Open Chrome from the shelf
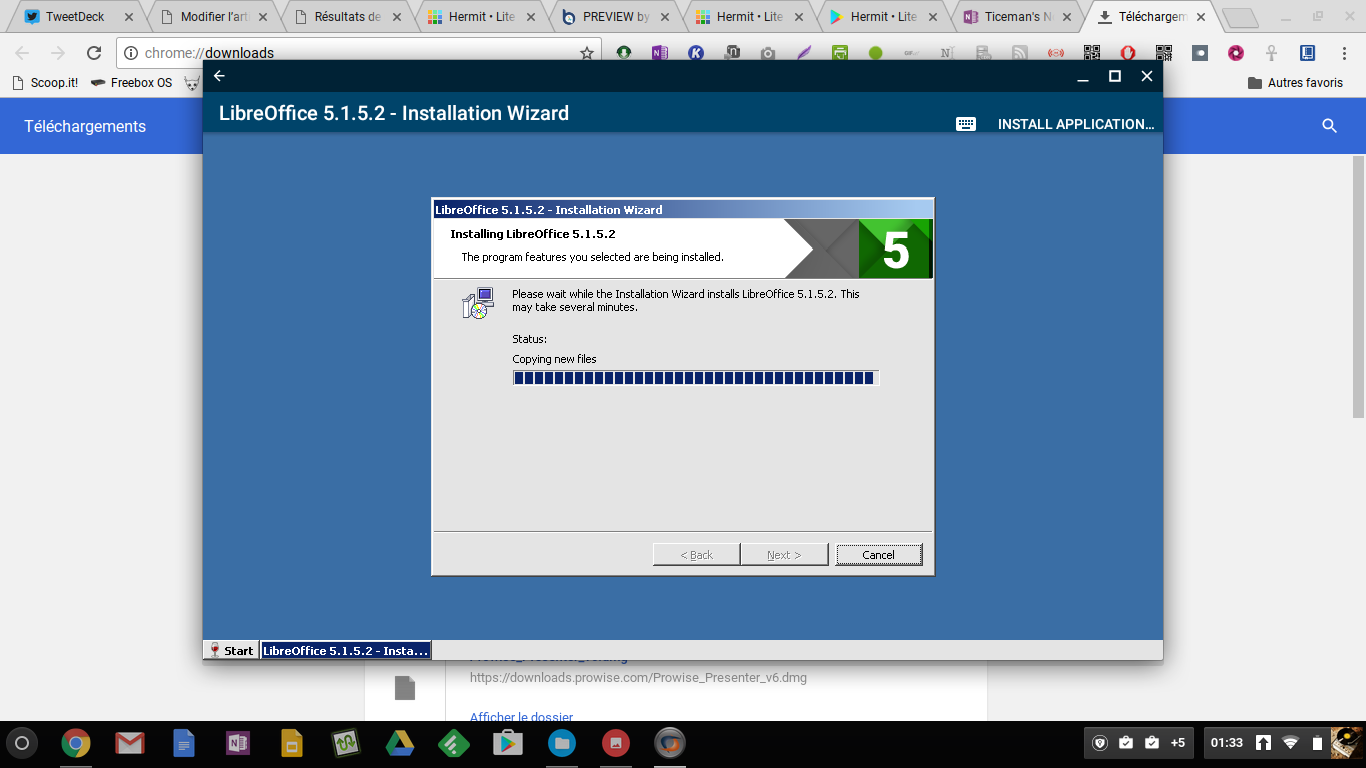 [76, 743]
